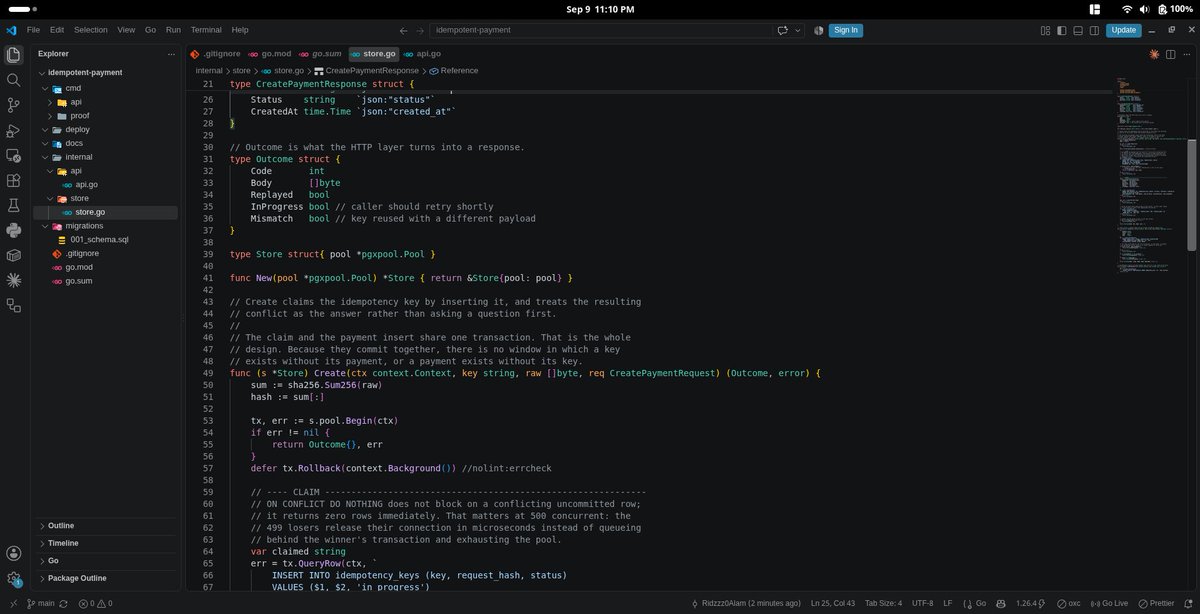Screen dimensions: 1200x614
Task: Click the Sign In button
Action: click(846, 30)
